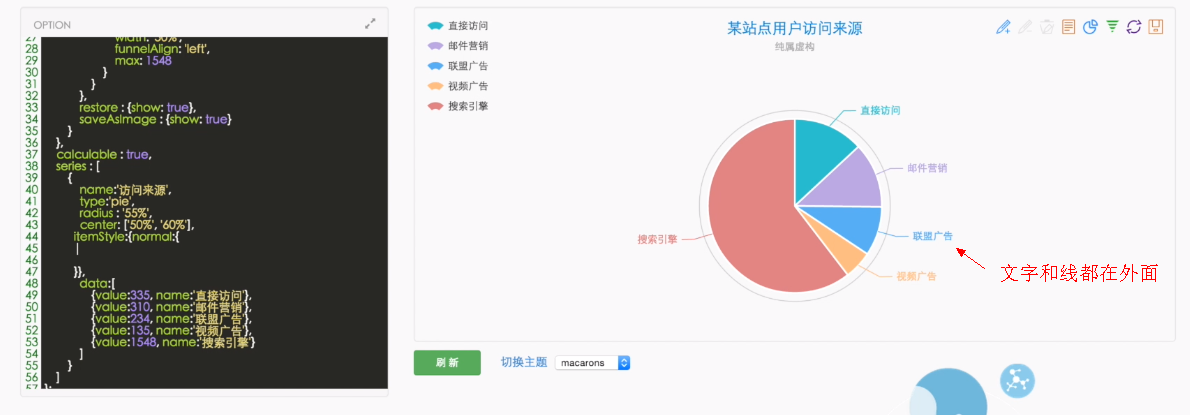Viewport: 1190px width, 415px height.
Task: Toggle the 直接访问 legend item
Action: (x=458, y=26)
